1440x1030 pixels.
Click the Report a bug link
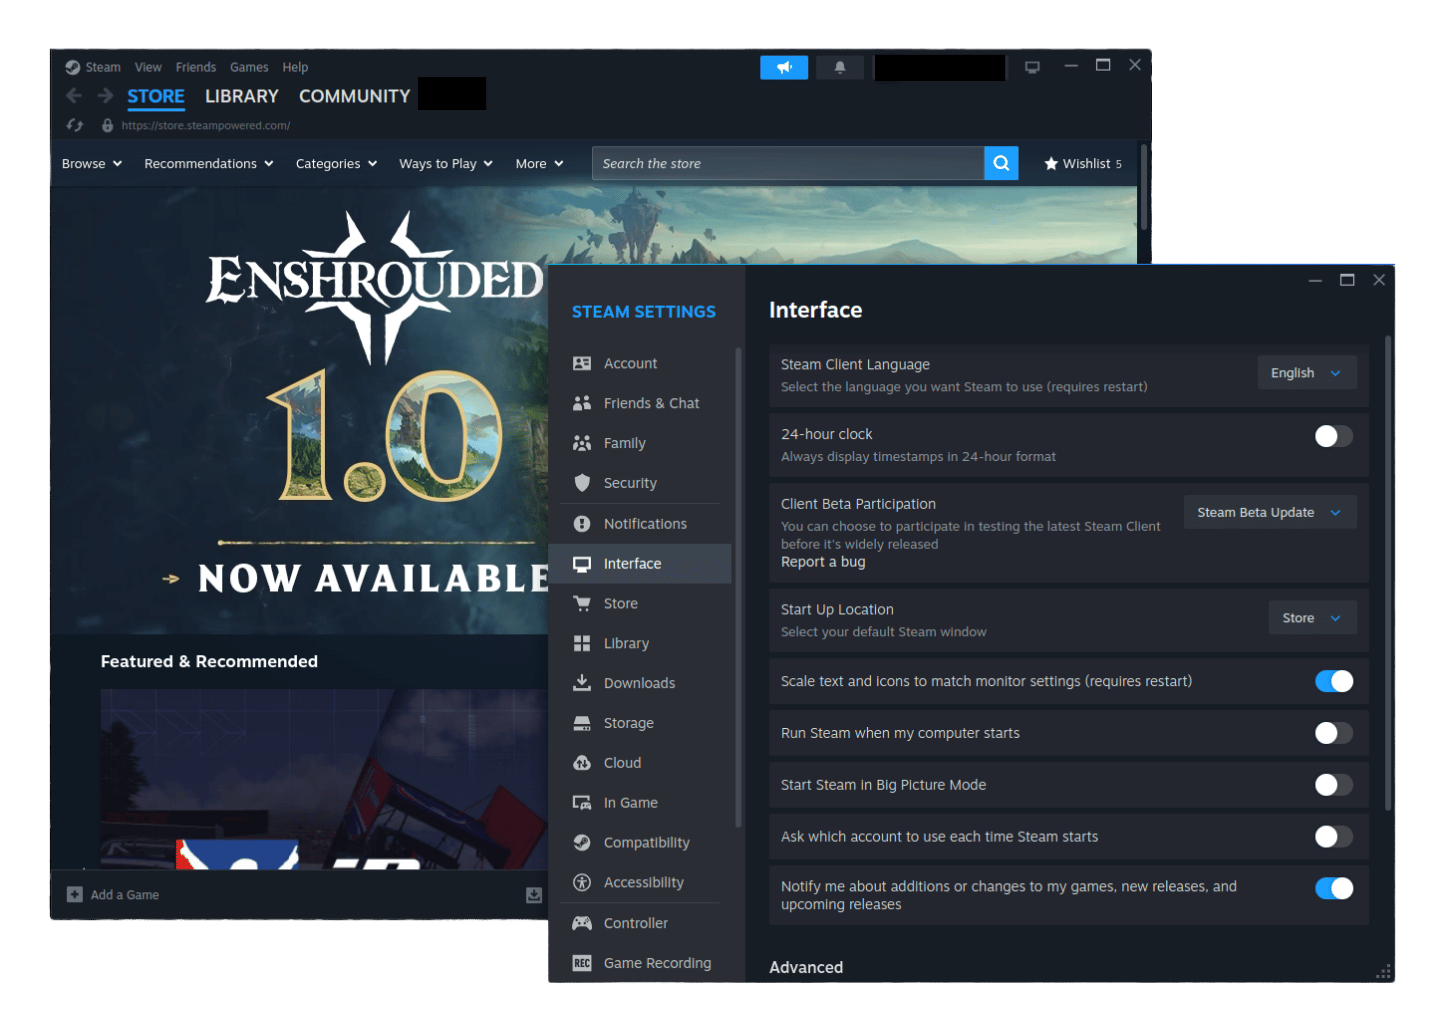point(823,562)
